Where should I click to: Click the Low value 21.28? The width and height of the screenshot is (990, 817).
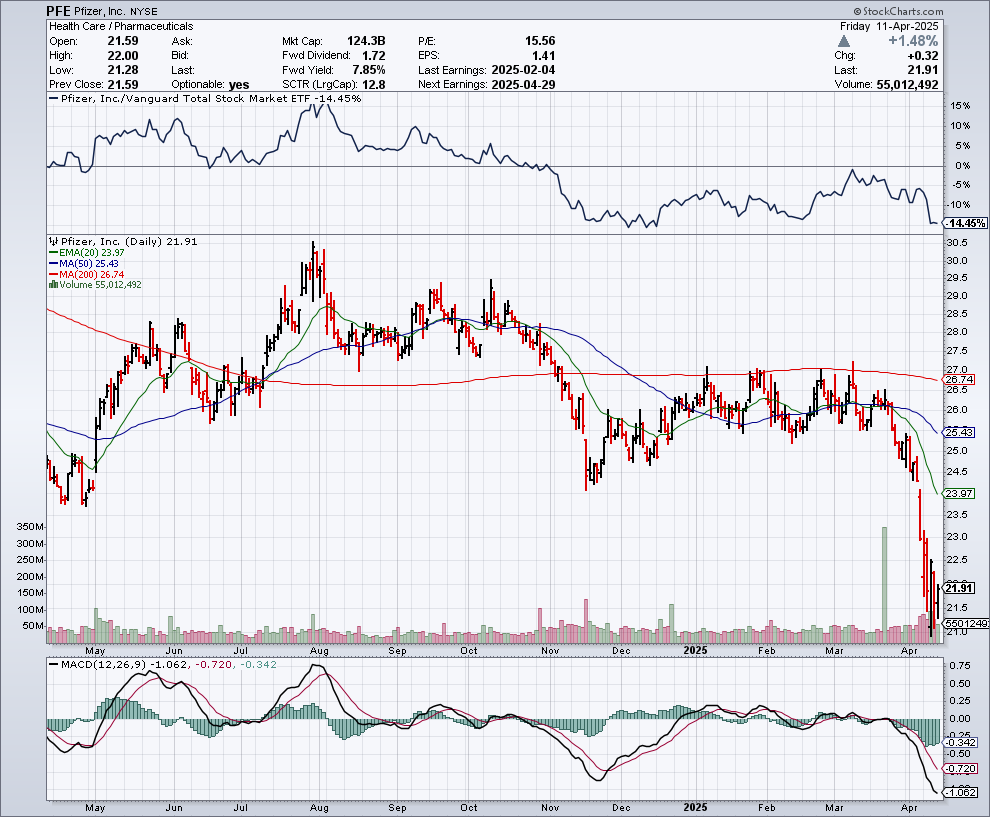point(122,69)
